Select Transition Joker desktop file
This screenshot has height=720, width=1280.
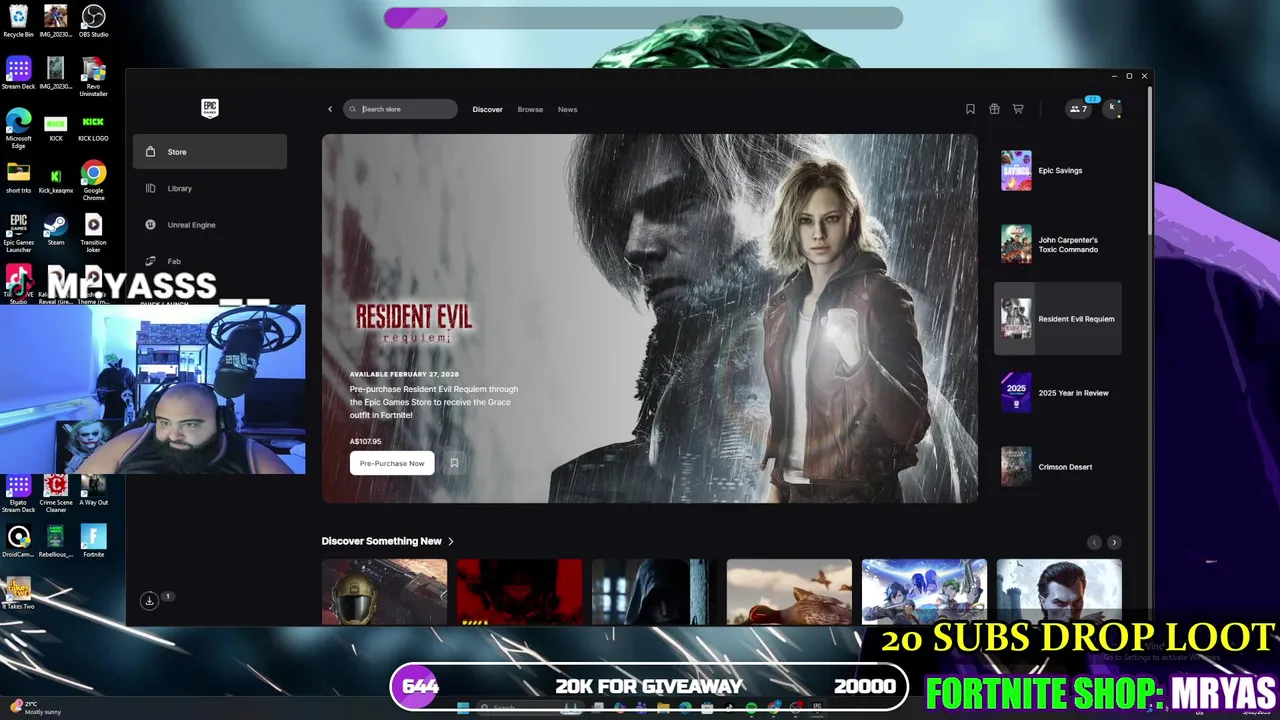pos(93,232)
